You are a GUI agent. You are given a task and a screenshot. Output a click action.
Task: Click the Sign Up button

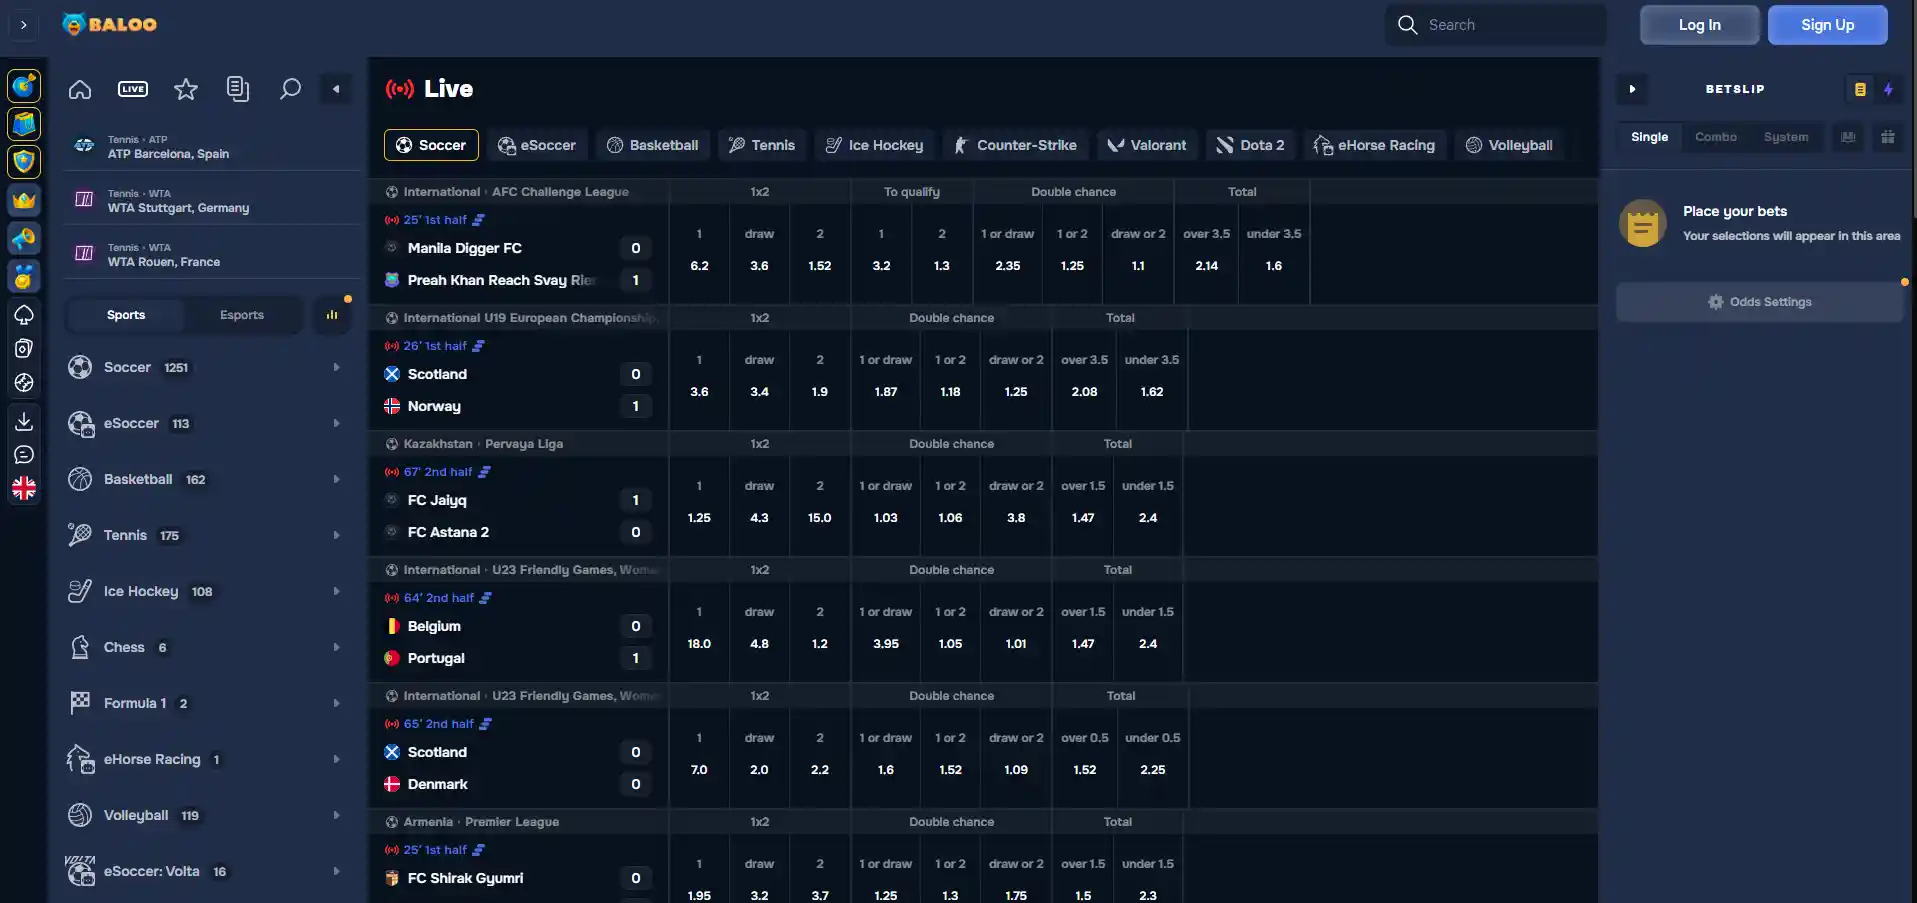pos(1827,25)
